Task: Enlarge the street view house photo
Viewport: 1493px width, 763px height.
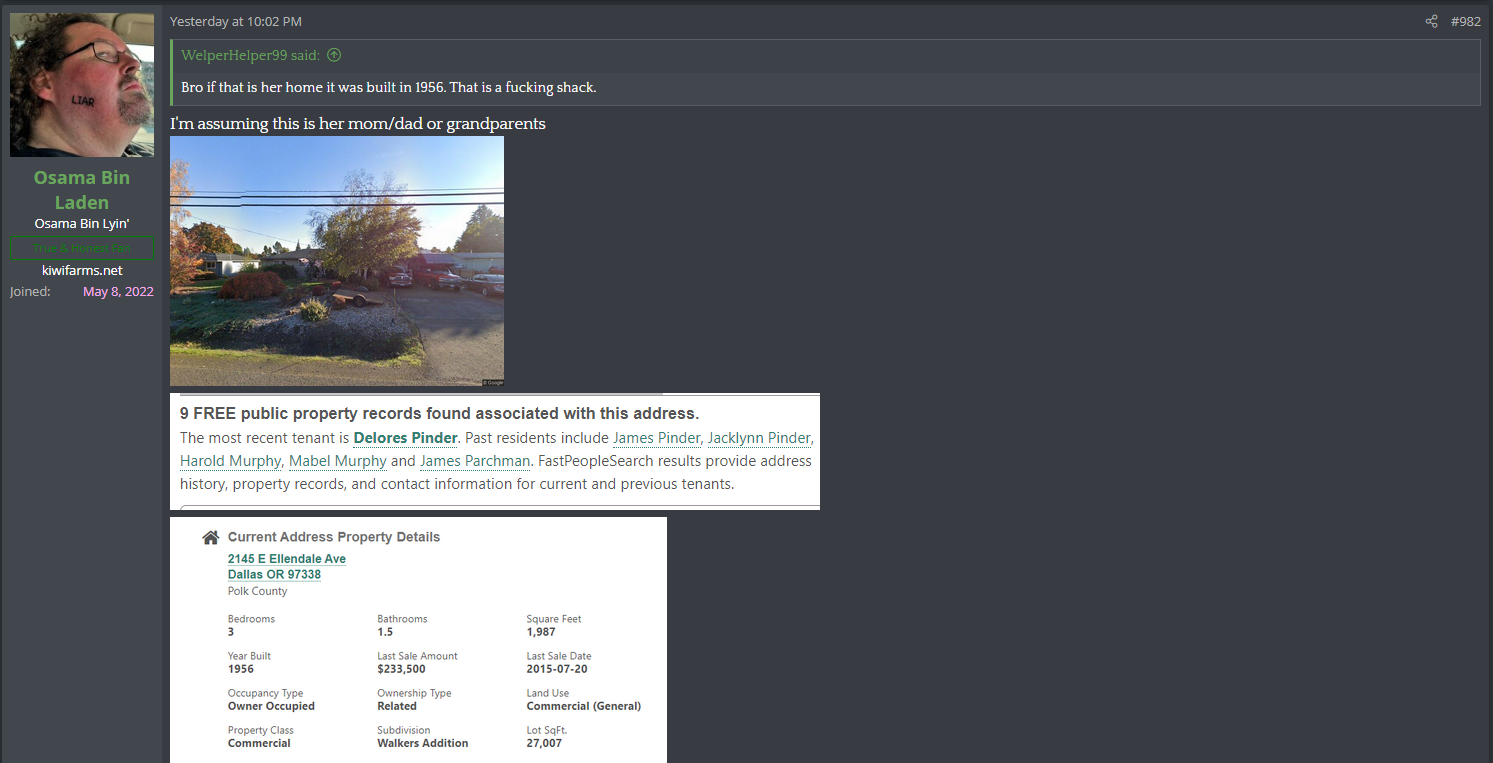Action: coord(337,261)
